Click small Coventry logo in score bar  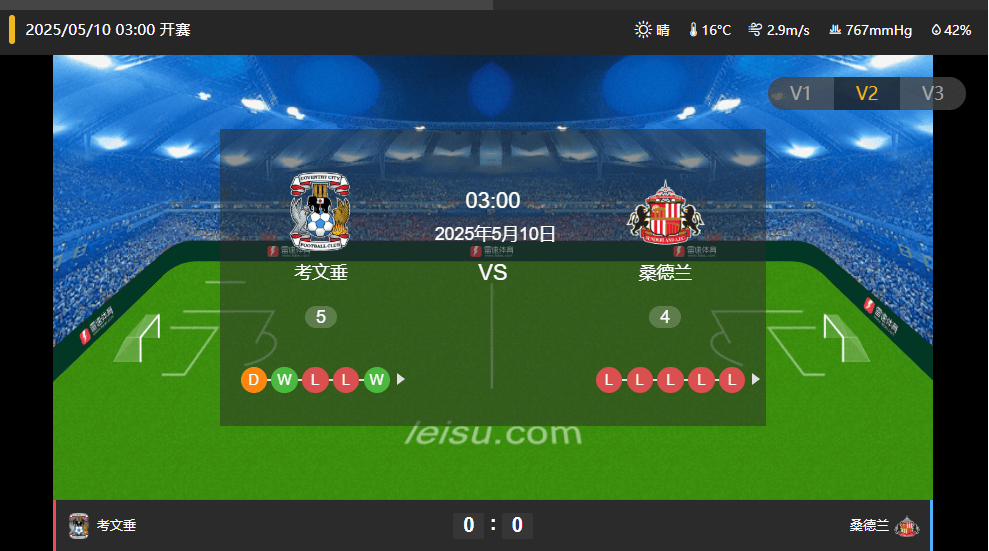(79, 525)
